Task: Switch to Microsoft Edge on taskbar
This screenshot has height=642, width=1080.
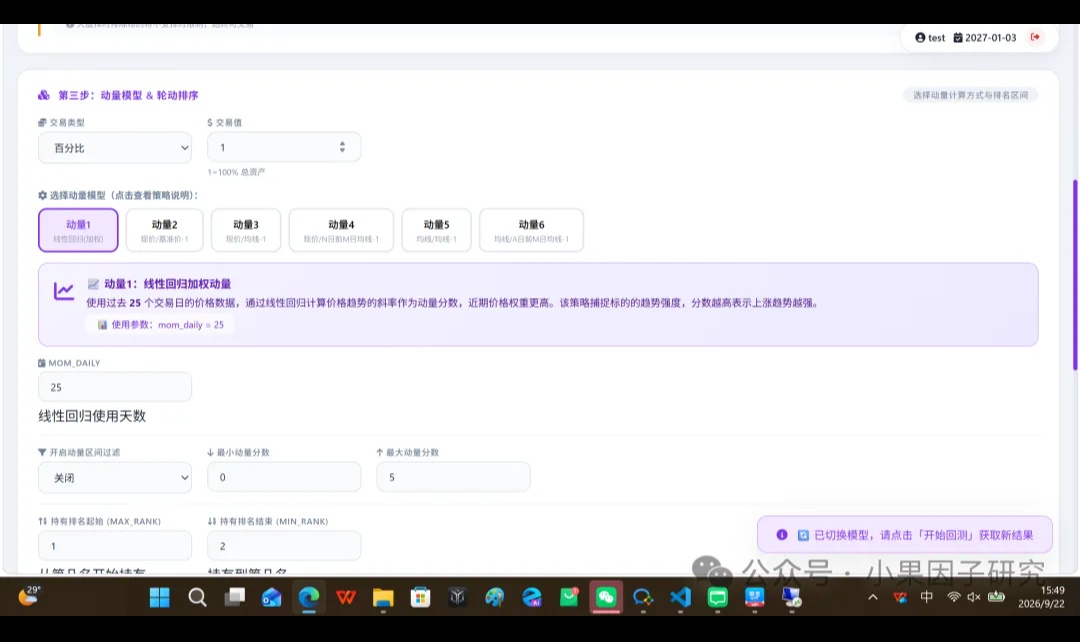Action: pos(309,597)
